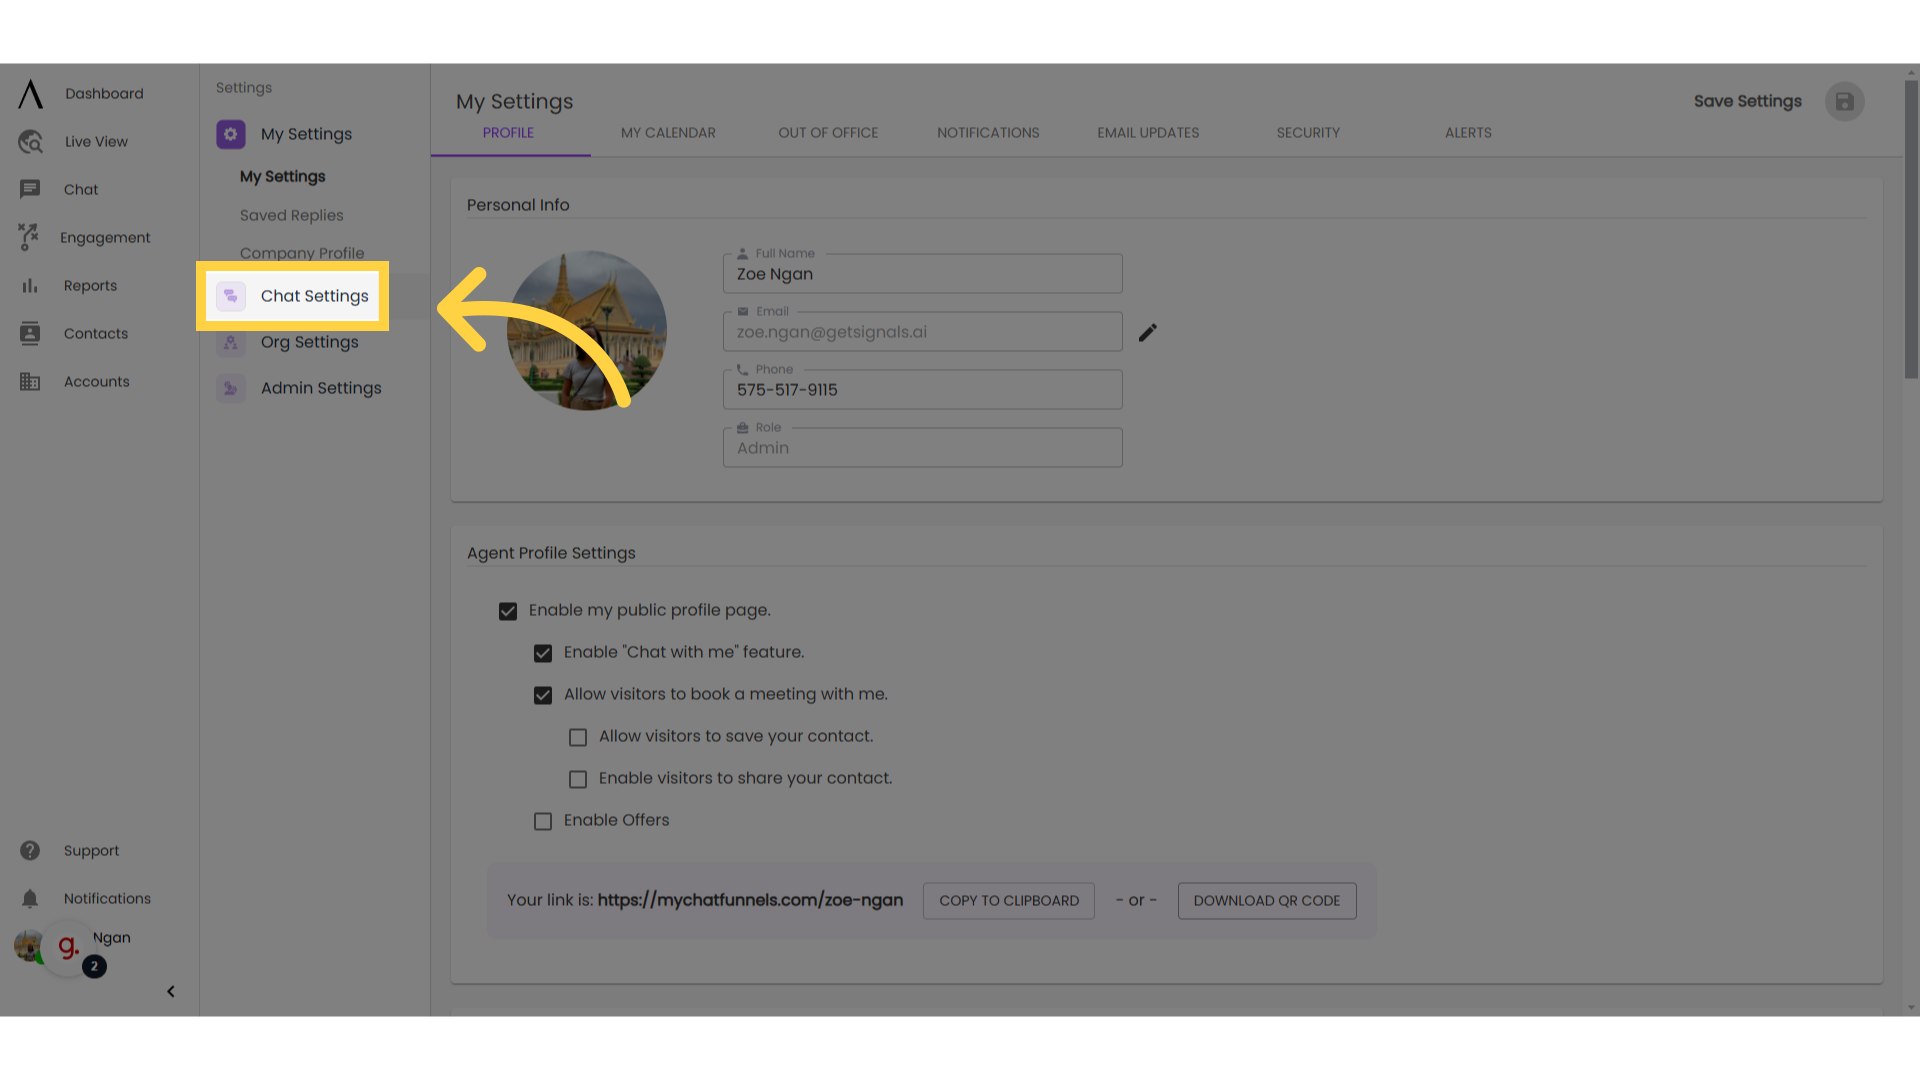Click the email edit pencil icon
Image resolution: width=1920 pixels, height=1080 pixels.
coord(1146,332)
